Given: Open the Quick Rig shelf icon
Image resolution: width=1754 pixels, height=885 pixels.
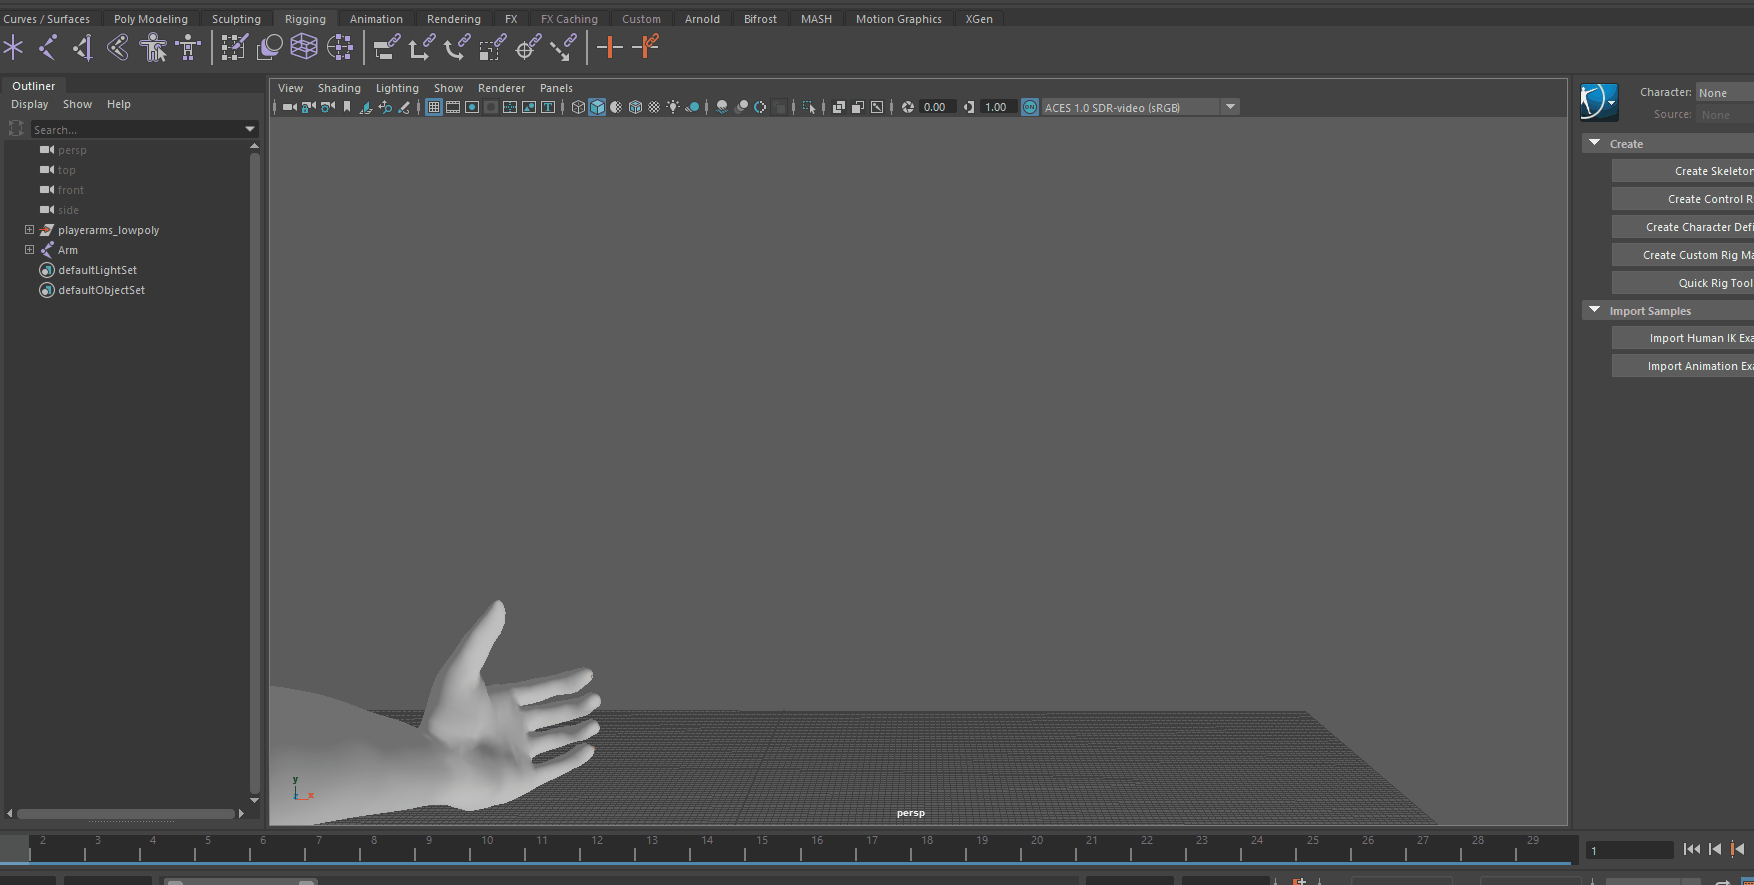Looking at the screenshot, I should coord(153,47).
